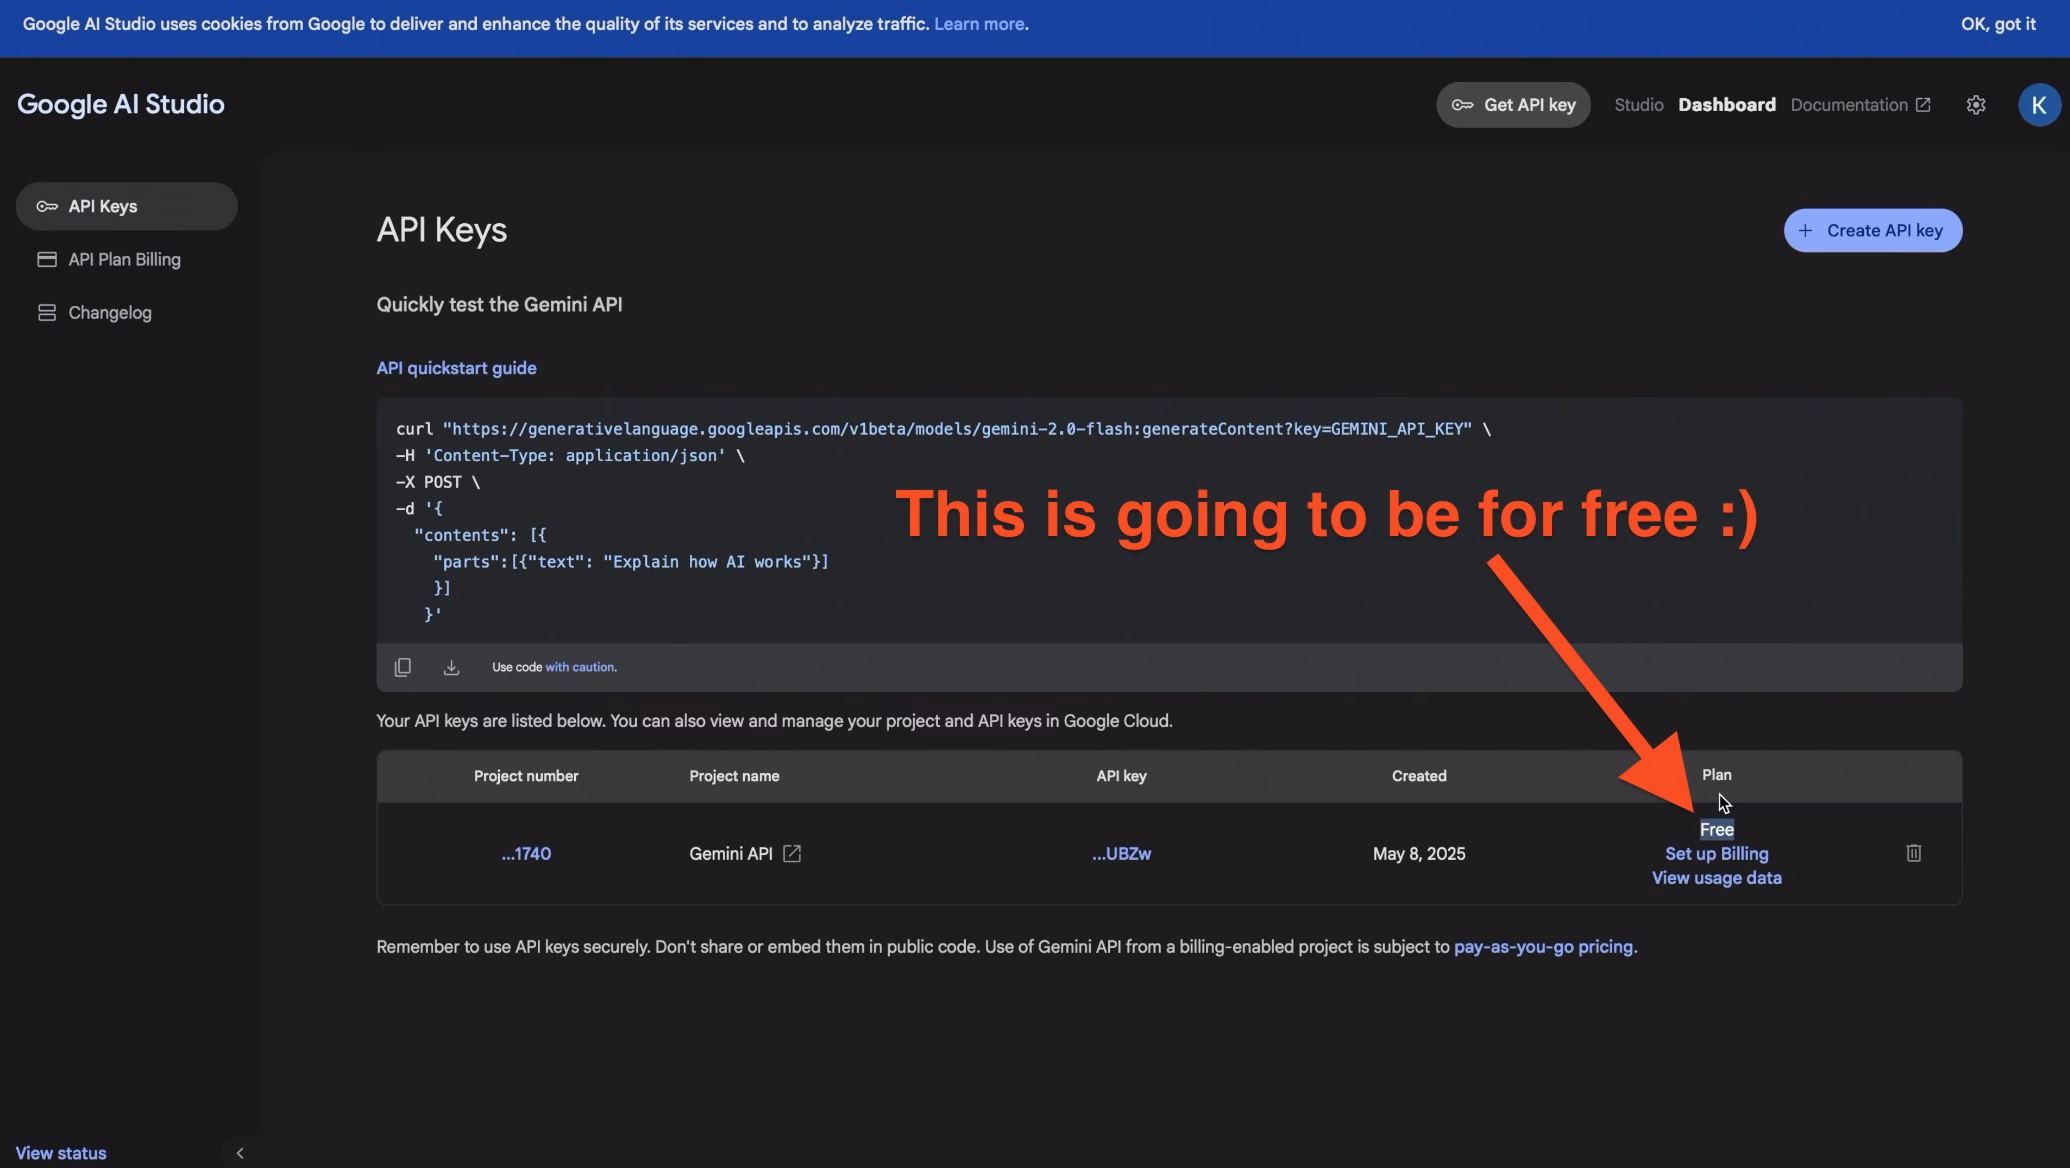The width and height of the screenshot is (2070, 1168).
Task: Click the 'Quickly test the Gemini API' text
Action: coord(499,305)
